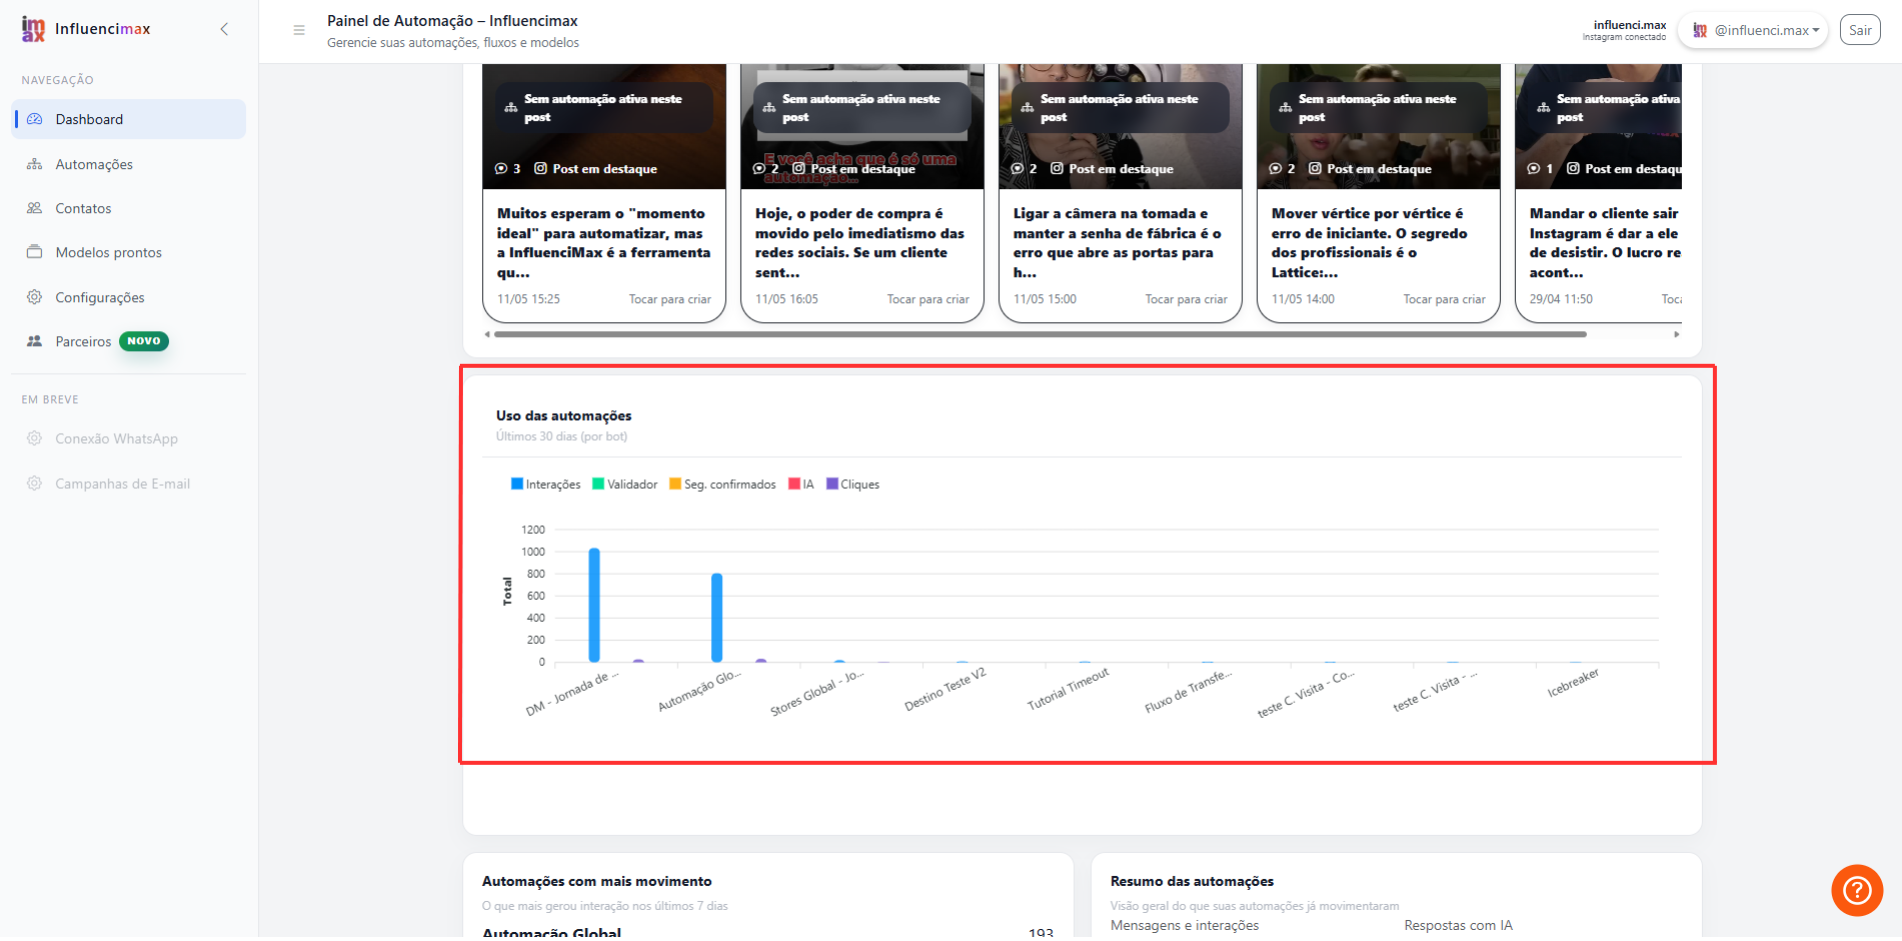Click the carousel scroll left arrow
1902x941 pixels.
[487, 334]
